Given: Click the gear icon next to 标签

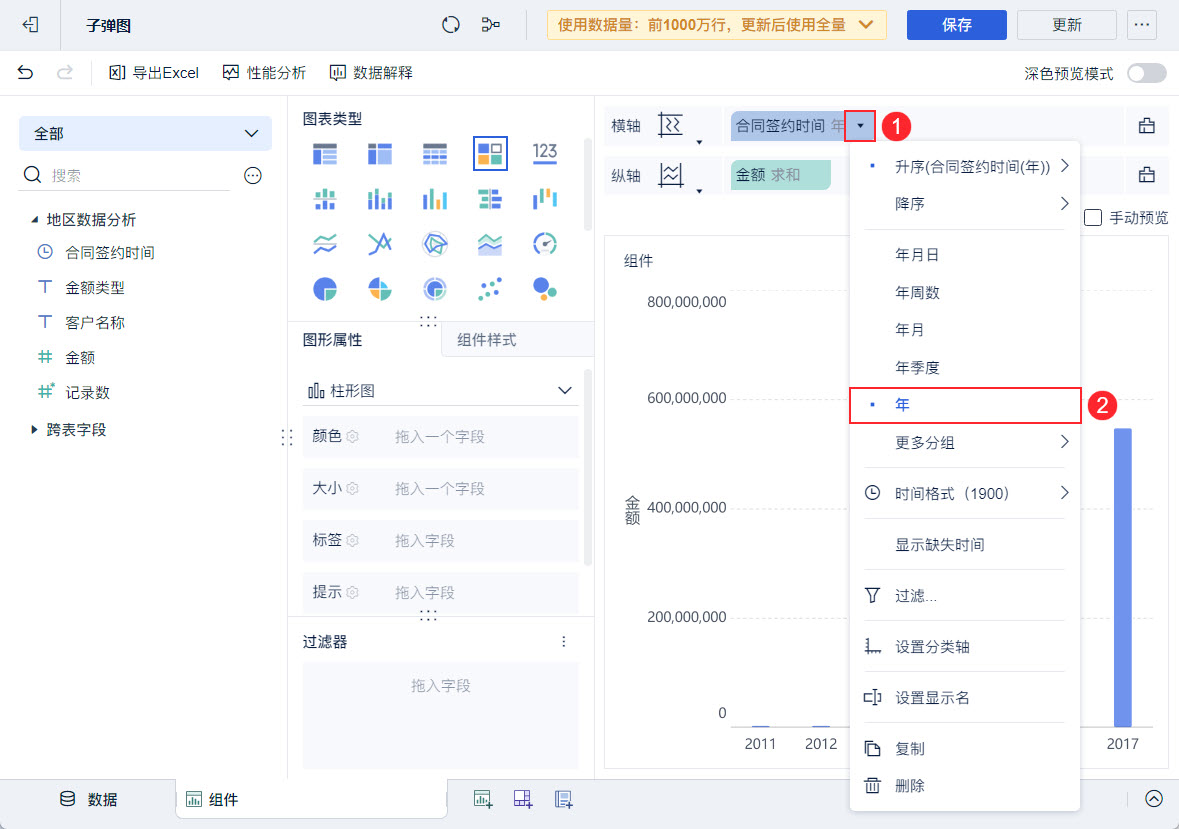Looking at the screenshot, I should (353, 540).
